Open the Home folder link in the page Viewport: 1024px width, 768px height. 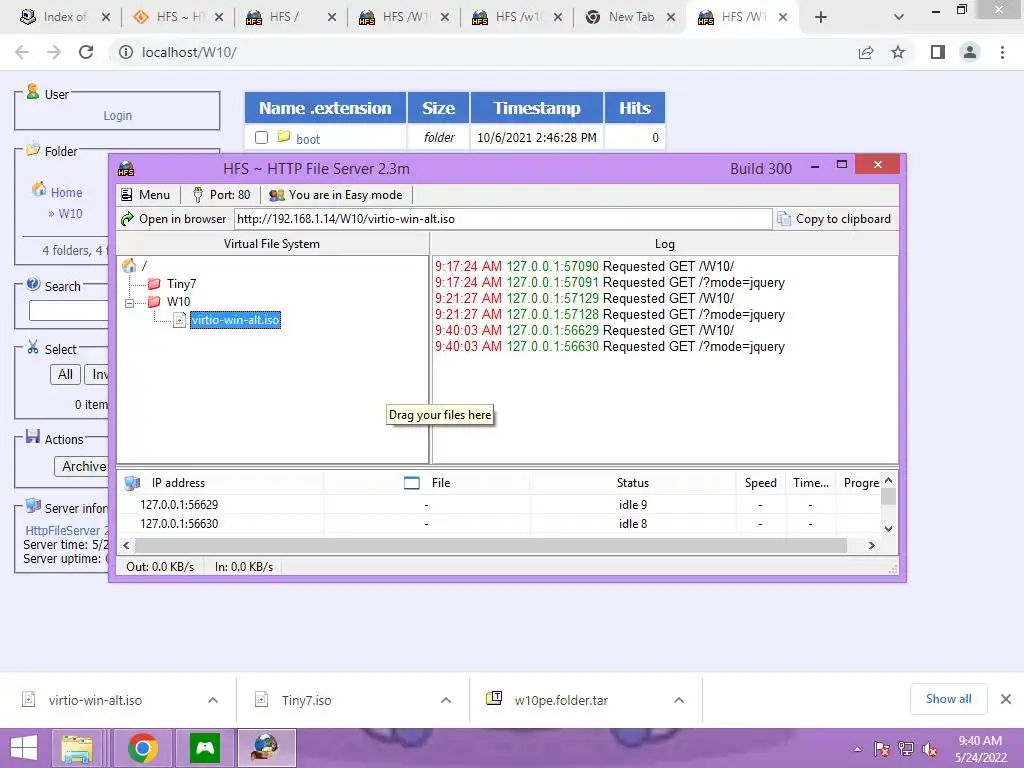[x=67, y=193]
